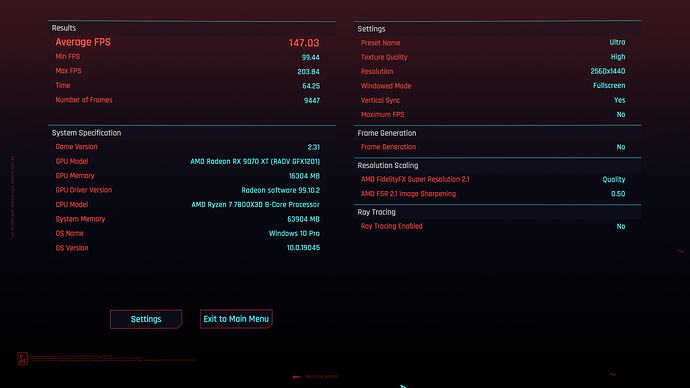This screenshot has height=388, width=690.
Task: Click the AMD FSR 2.1 Image Sharpening label
Action: [x=408, y=194]
